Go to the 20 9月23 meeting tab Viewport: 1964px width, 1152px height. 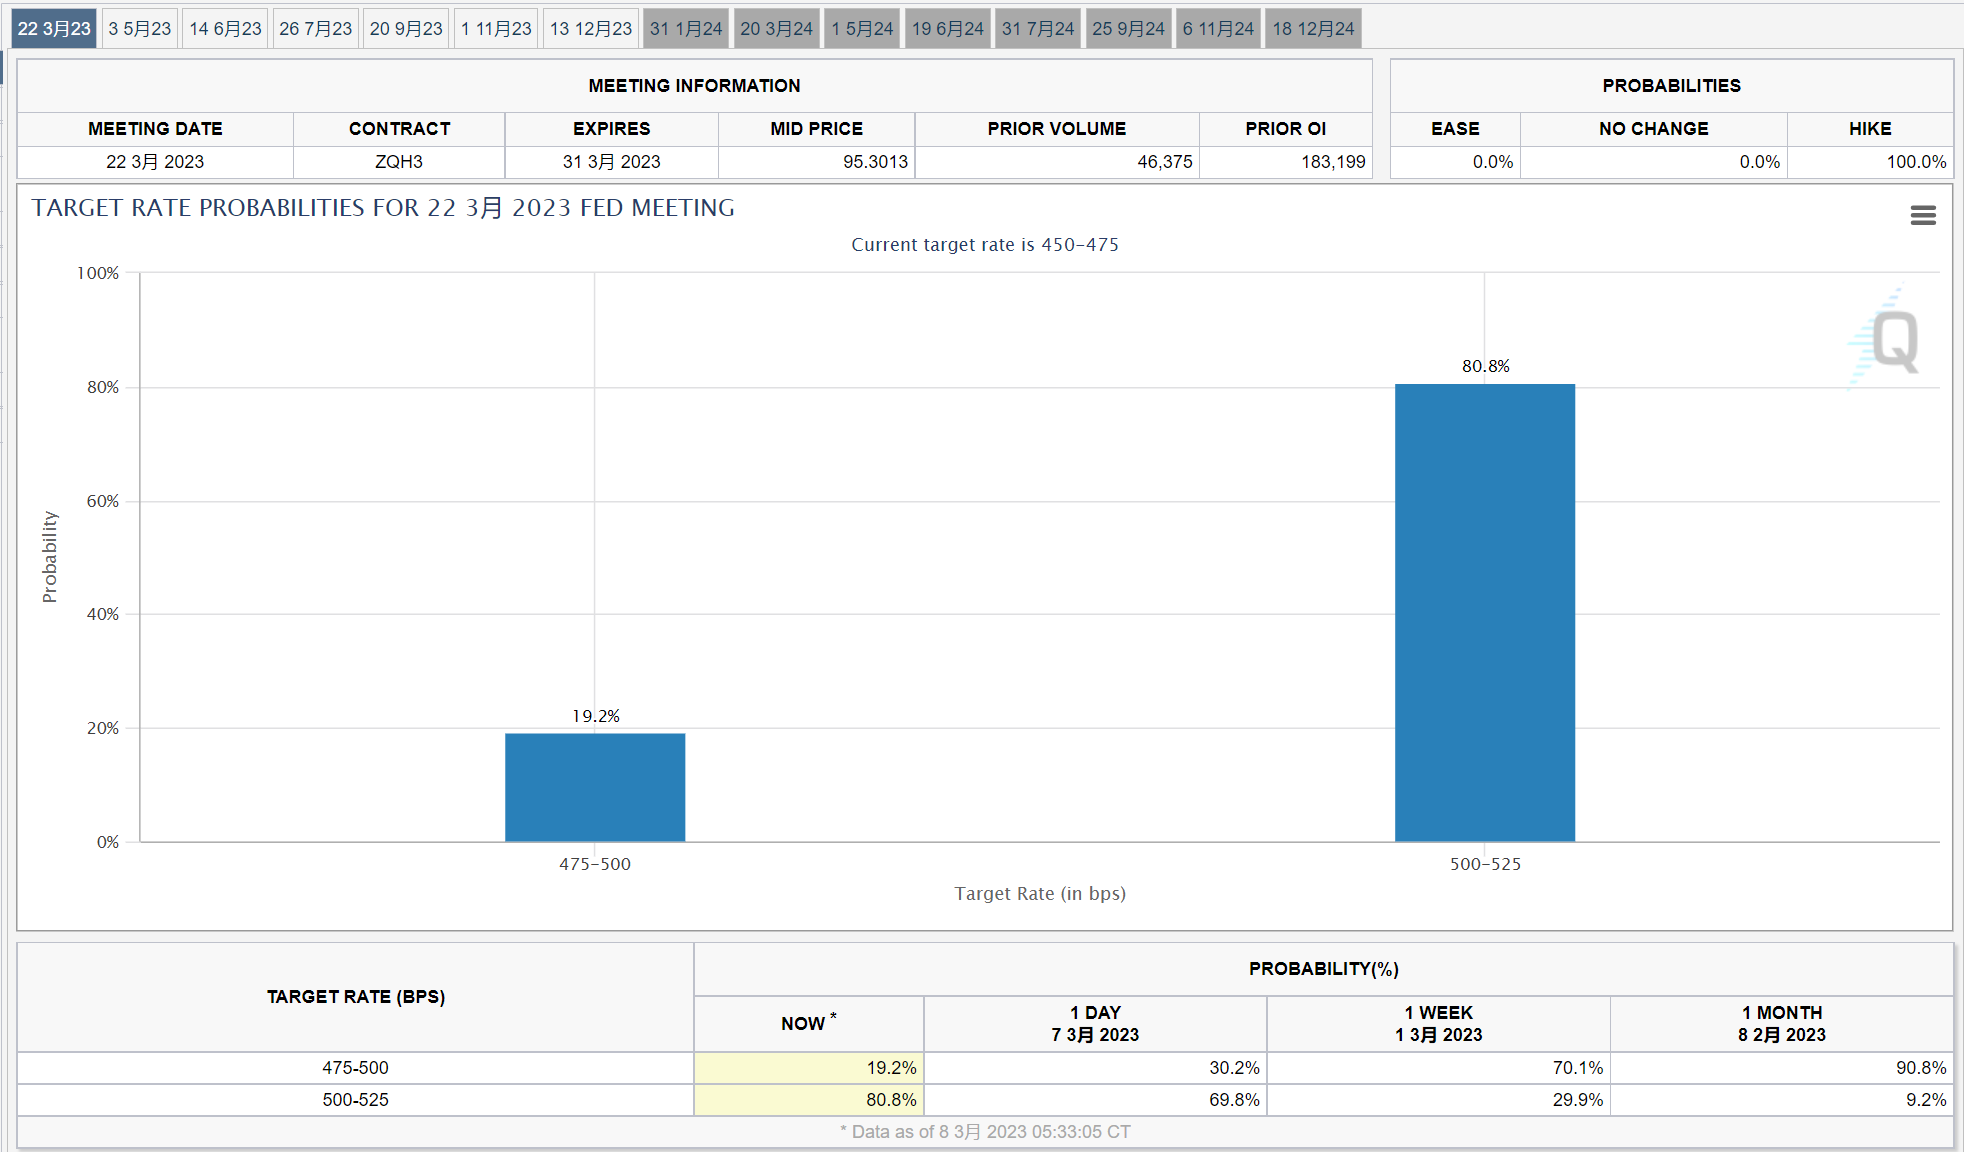pyautogui.click(x=405, y=28)
